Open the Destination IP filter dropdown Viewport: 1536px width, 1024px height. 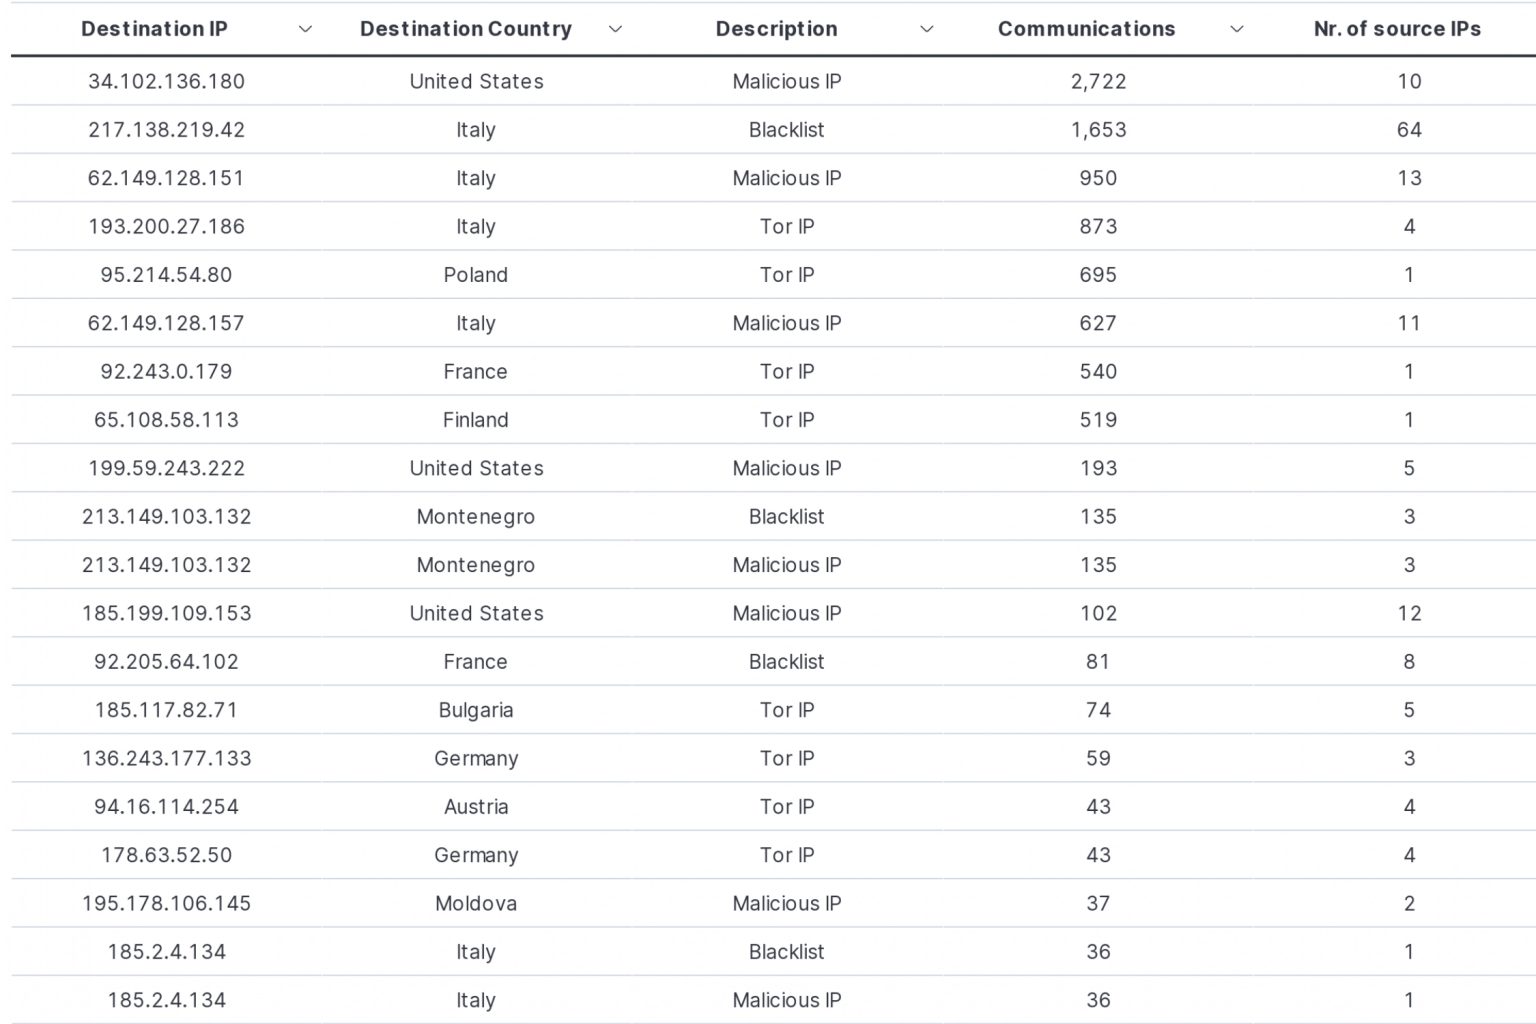click(305, 29)
